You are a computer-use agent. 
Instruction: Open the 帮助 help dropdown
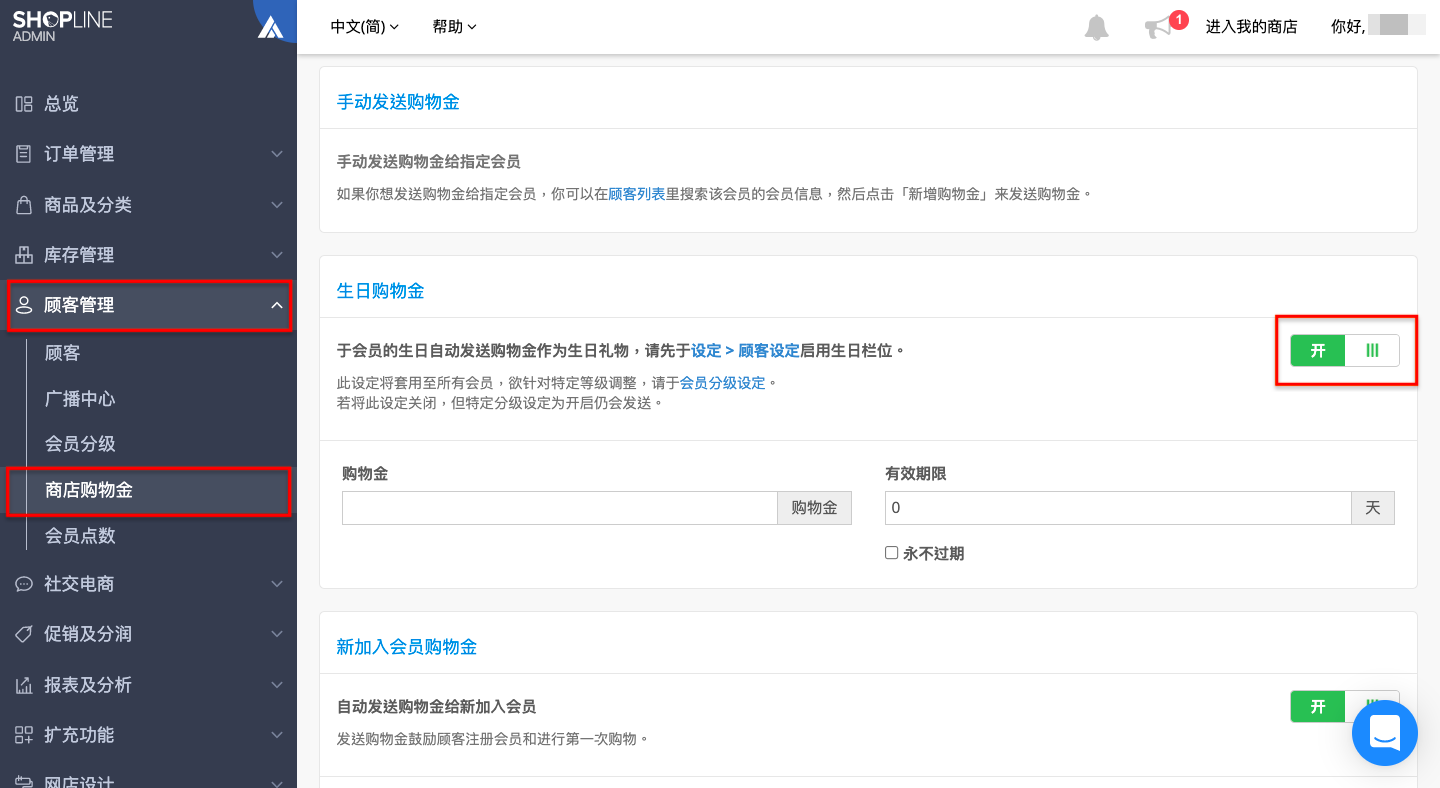coord(455,27)
